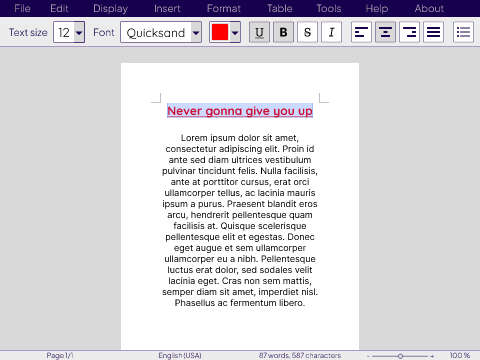480x360 pixels.
Task: Toggle center alignment button
Action: tap(385, 32)
